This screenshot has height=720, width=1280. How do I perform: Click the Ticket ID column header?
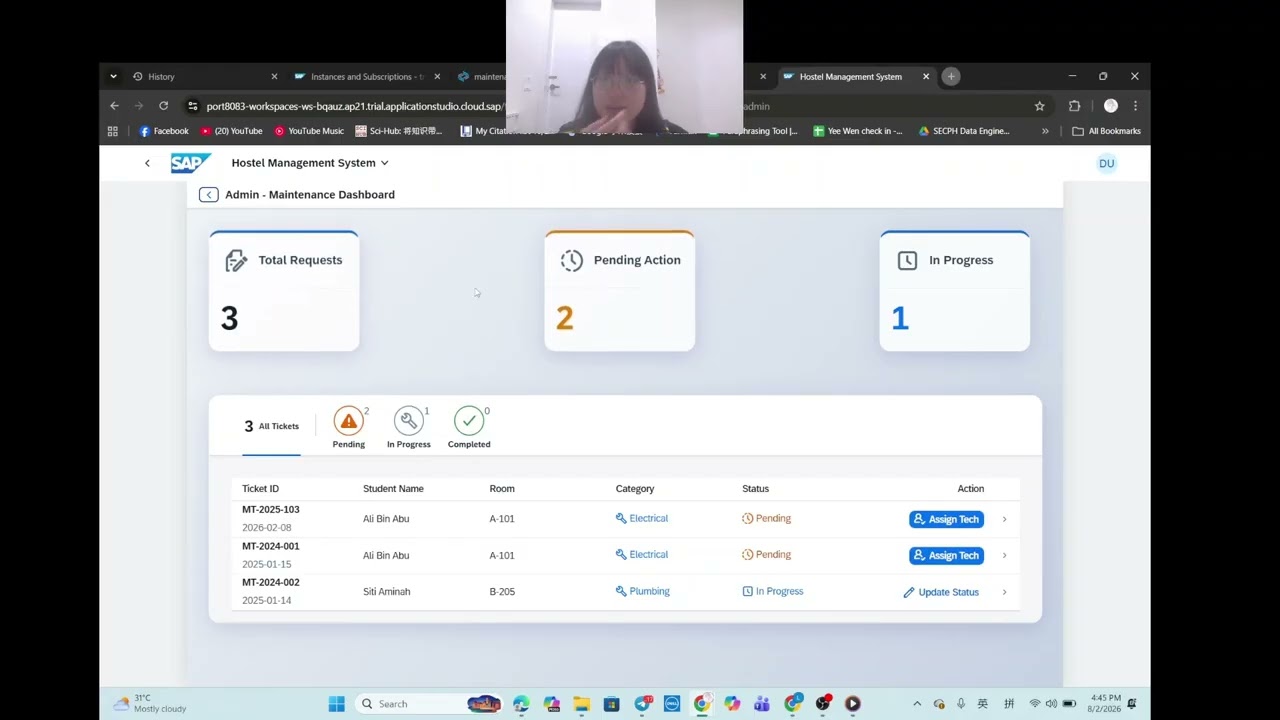(260, 489)
